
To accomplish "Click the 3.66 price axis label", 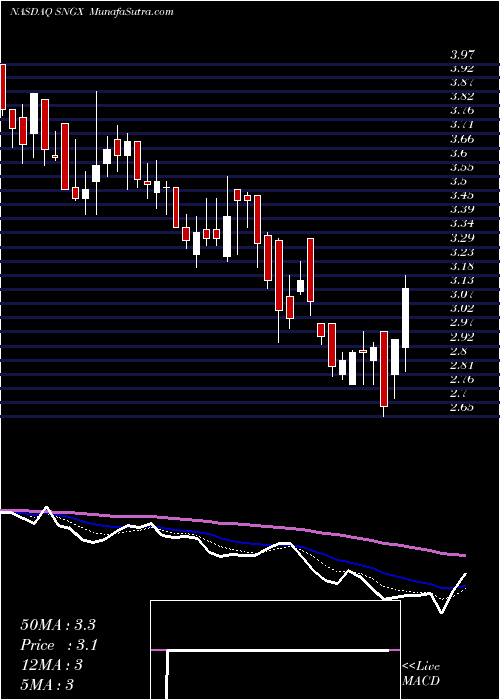I will click(462, 139).
